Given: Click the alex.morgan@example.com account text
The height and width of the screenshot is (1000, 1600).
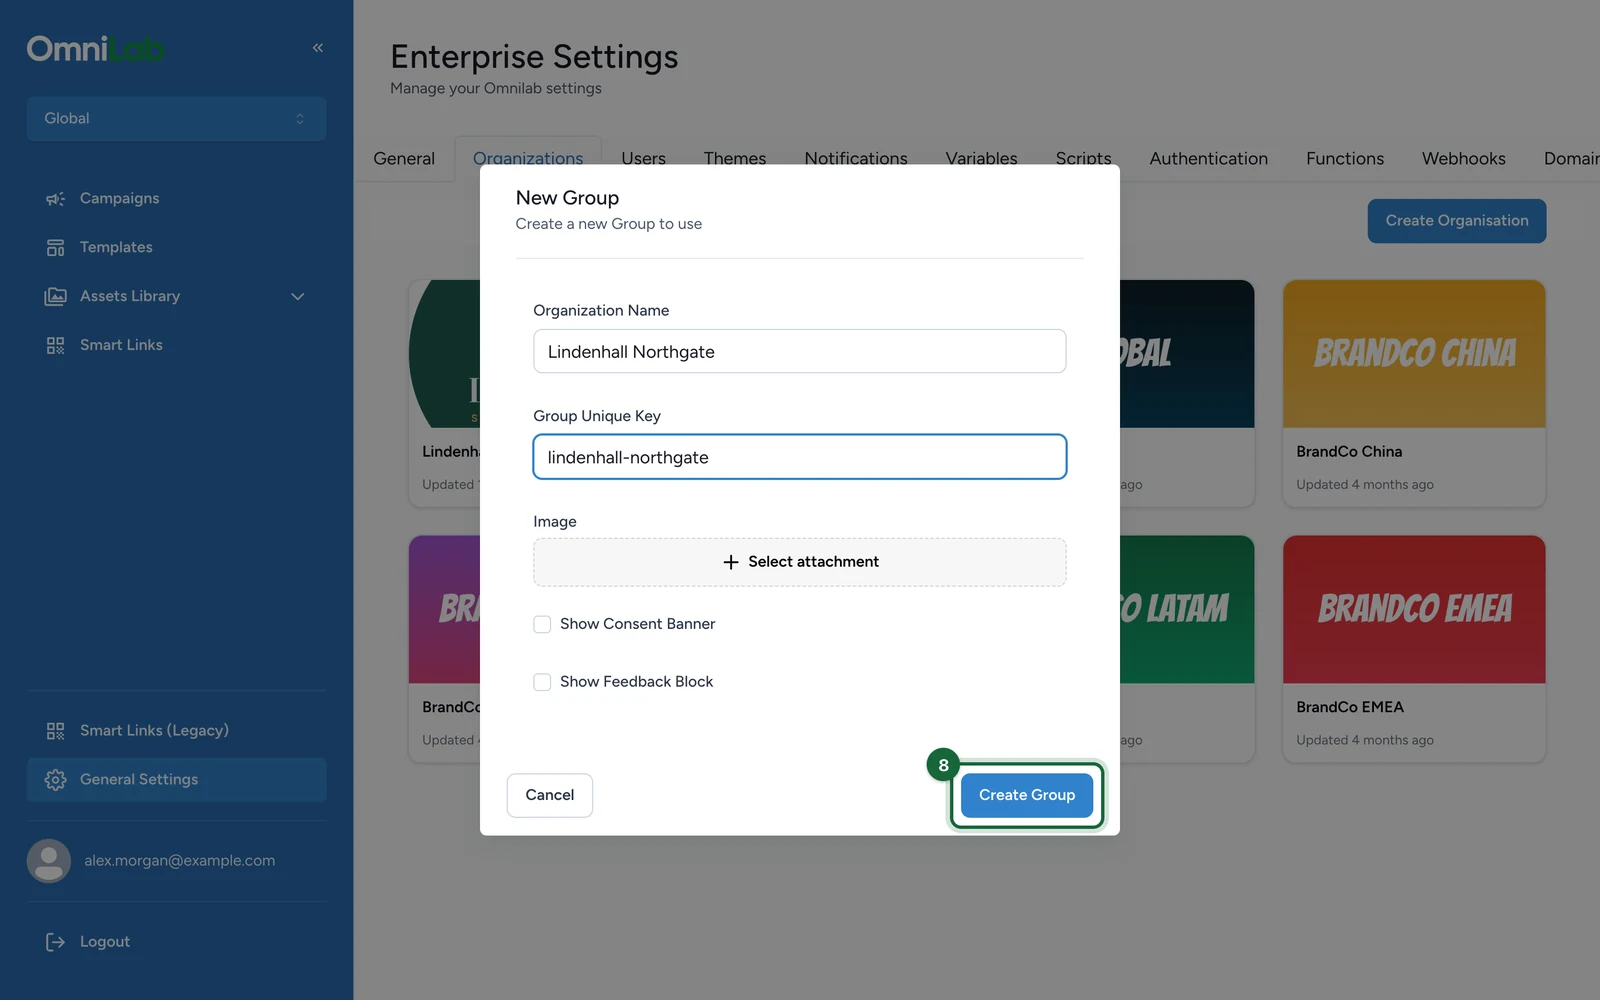Looking at the screenshot, I should coord(180,861).
